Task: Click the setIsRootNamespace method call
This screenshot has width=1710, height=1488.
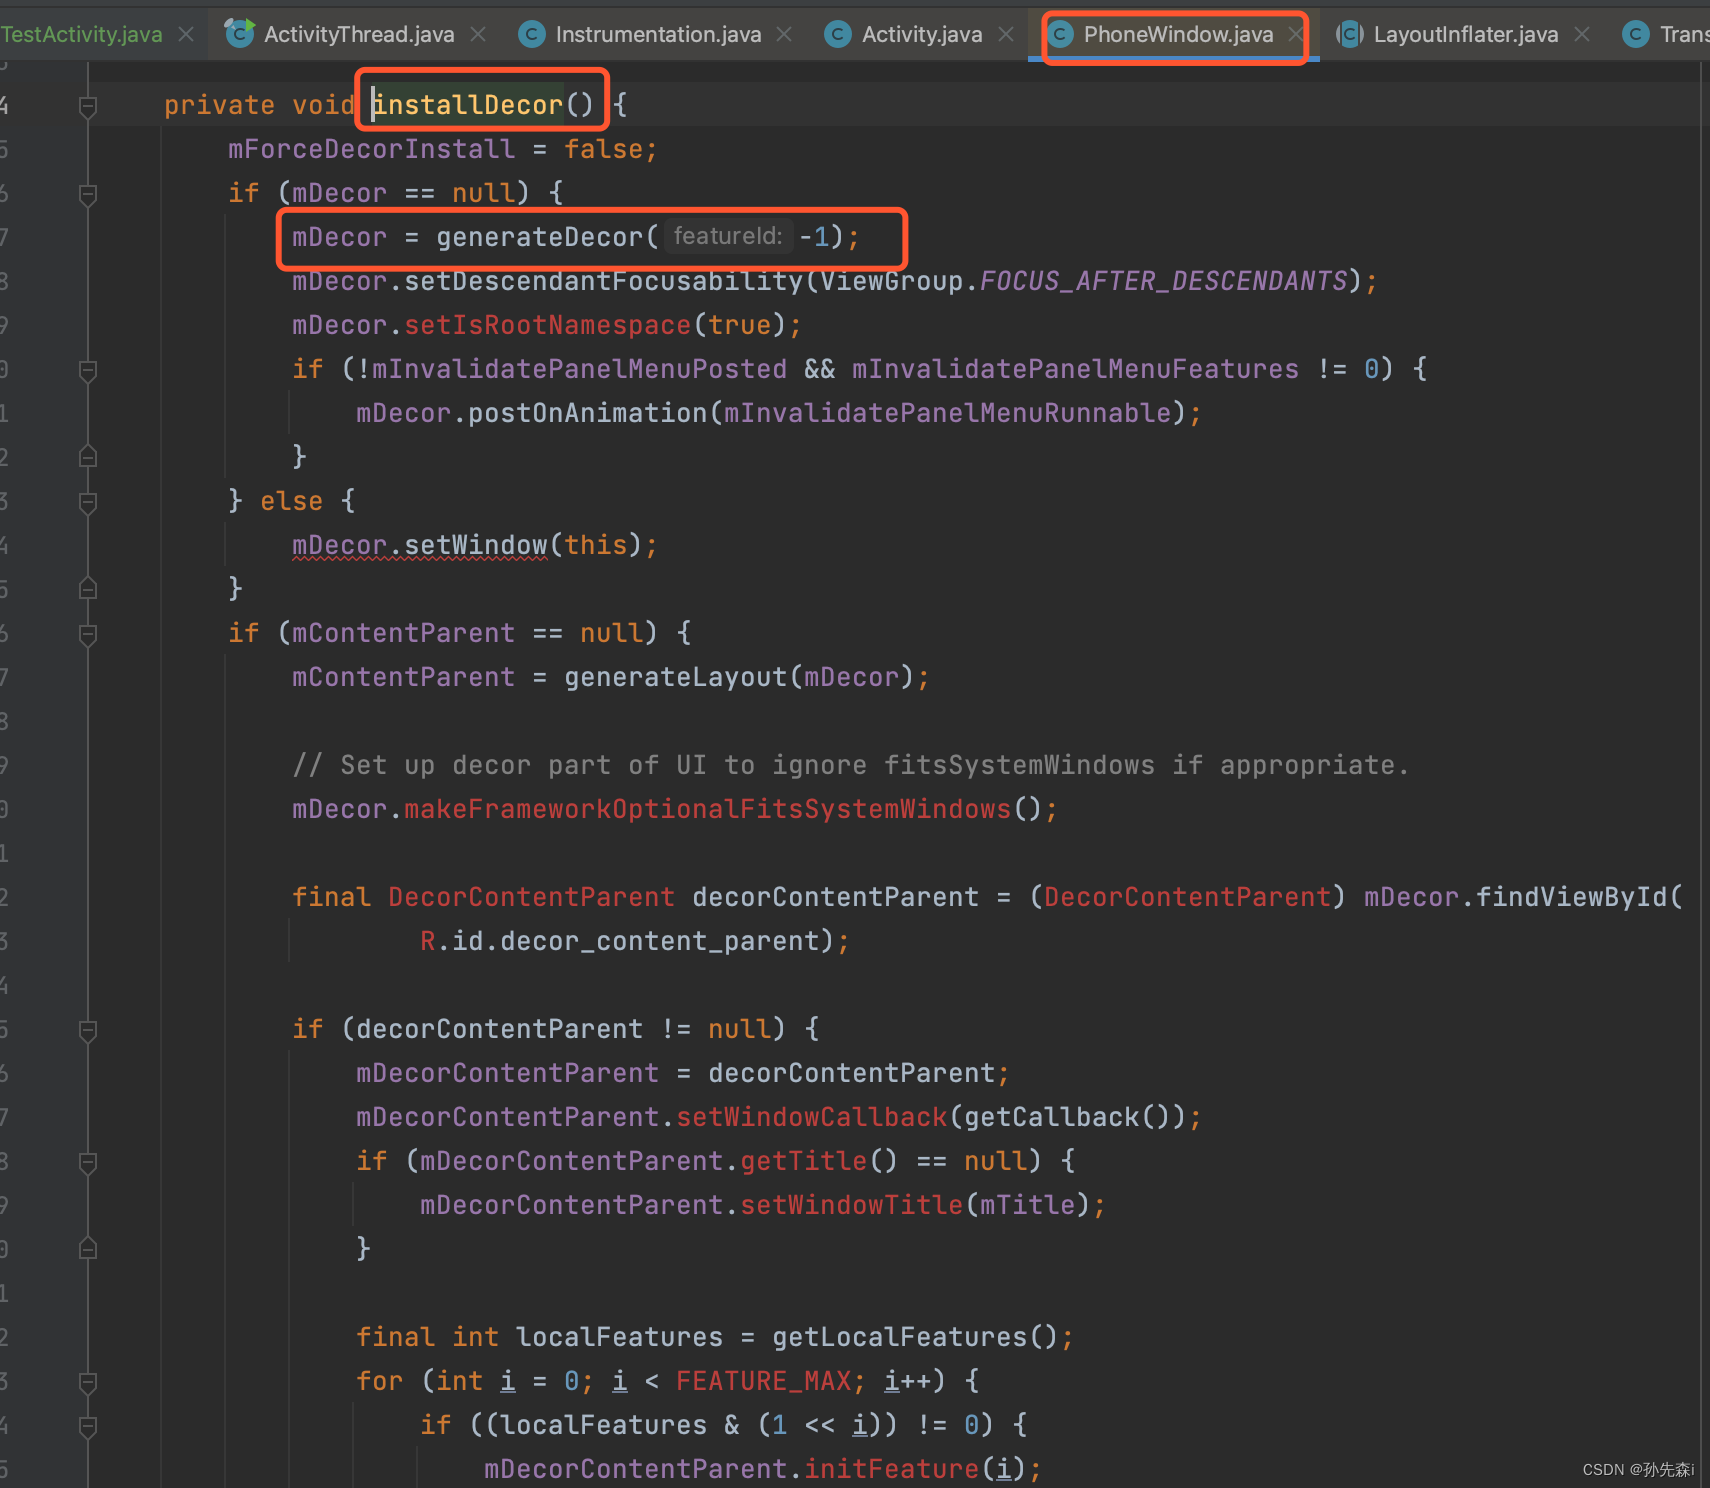Action: pyautogui.click(x=548, y=325)
